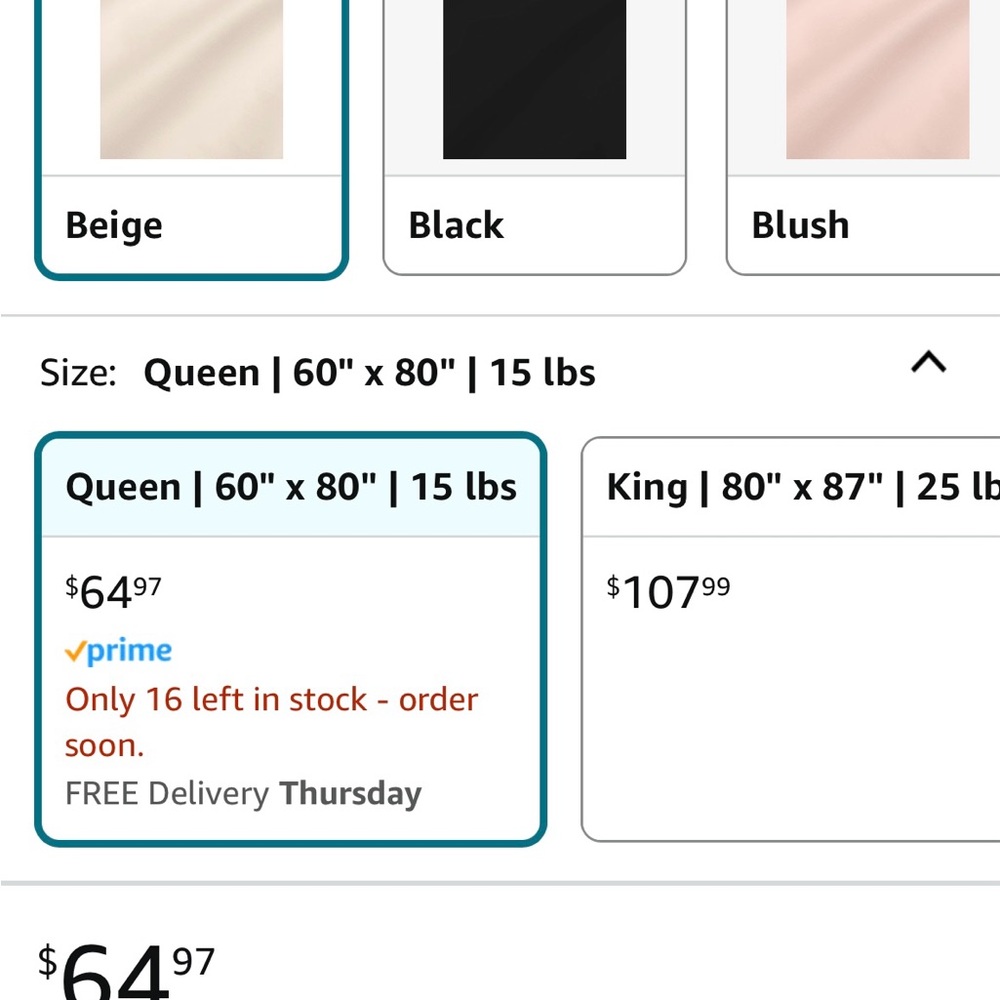Click the large $64.97 price at bottom
The image size is (1000, 1000).
click(x=126, y=970)
